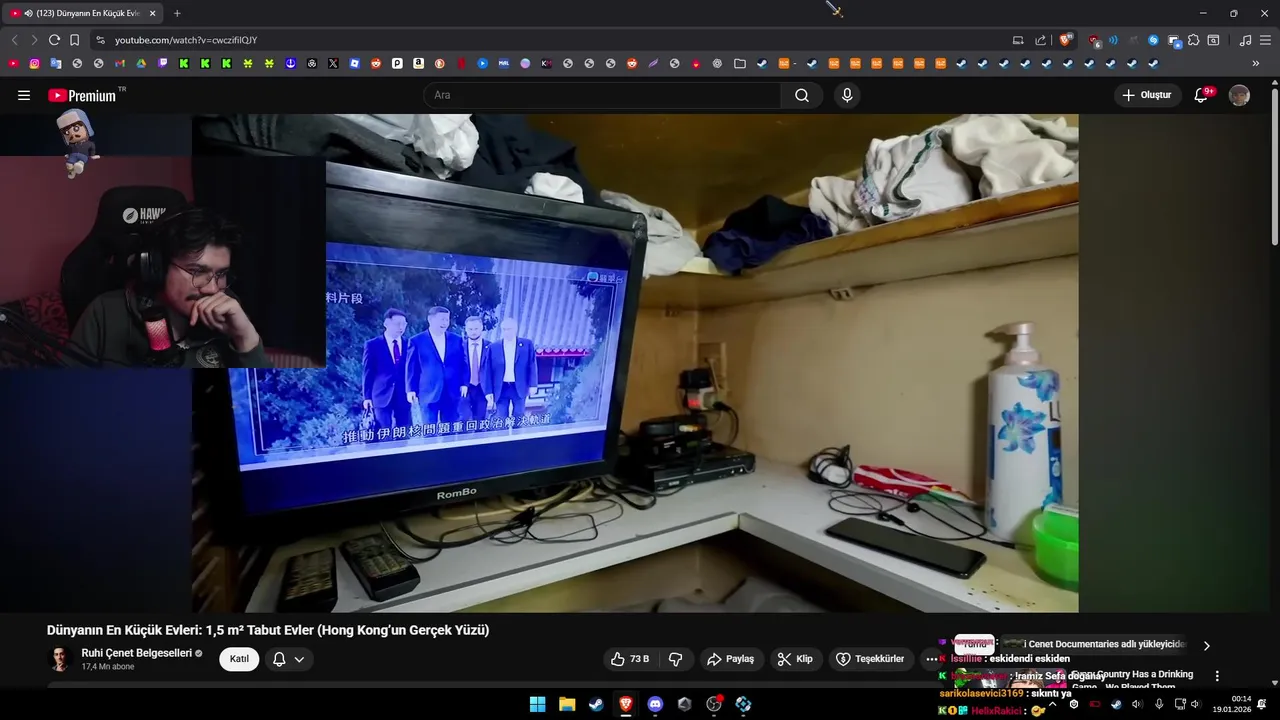This screenshot has height=720, width=1280.
Task: Switch to the YouTube browser tab
Action: (82, 13)
